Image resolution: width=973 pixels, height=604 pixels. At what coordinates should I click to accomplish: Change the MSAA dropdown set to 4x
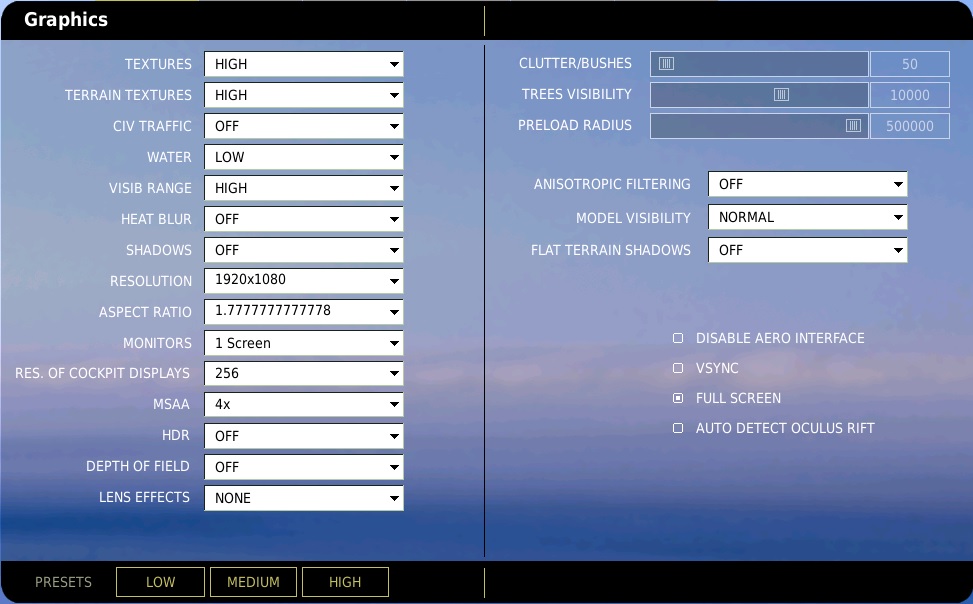(x=303, y=404)
